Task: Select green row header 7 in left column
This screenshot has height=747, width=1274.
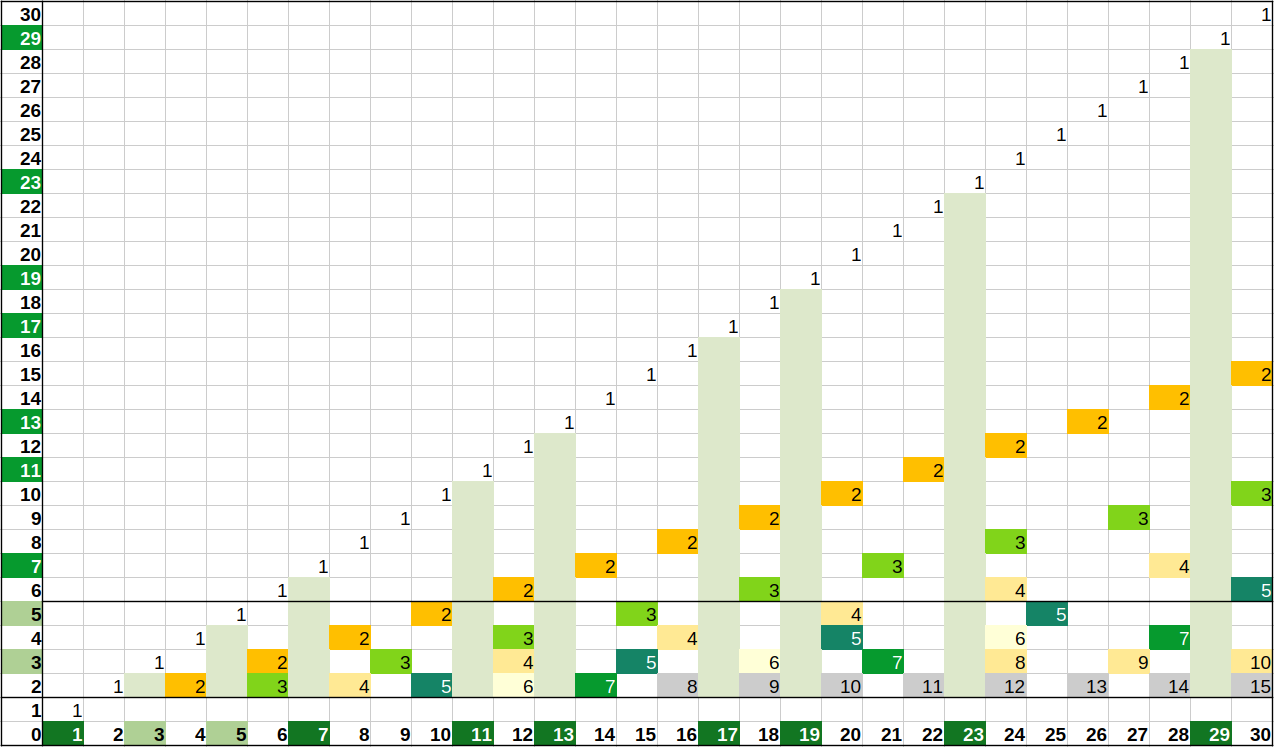Action: click(x=21, y=566)
